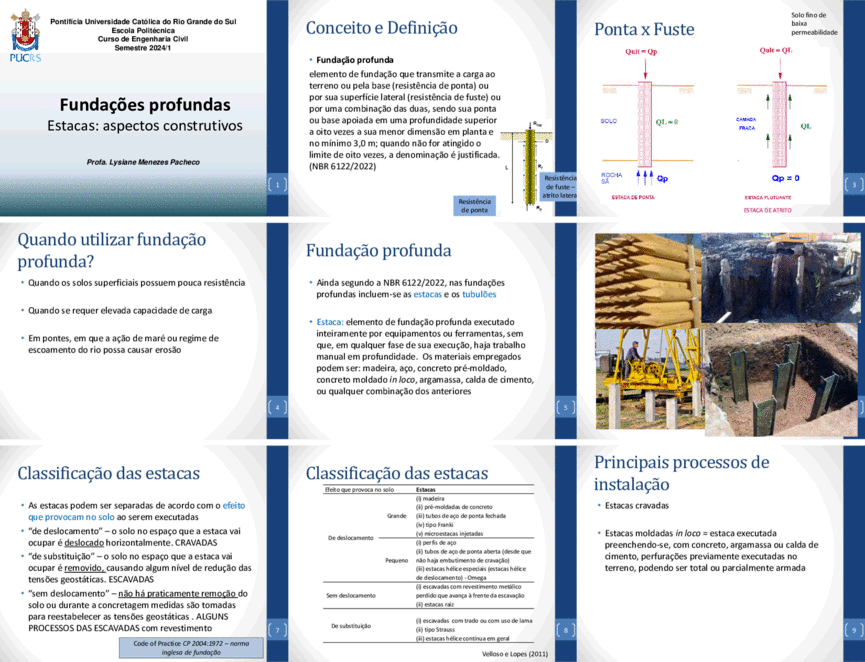Image resolution: width=865 pixels, height=662 pixels.
Task: Open the 'Conceito e Definição' slide title
Action: point(382,28)
